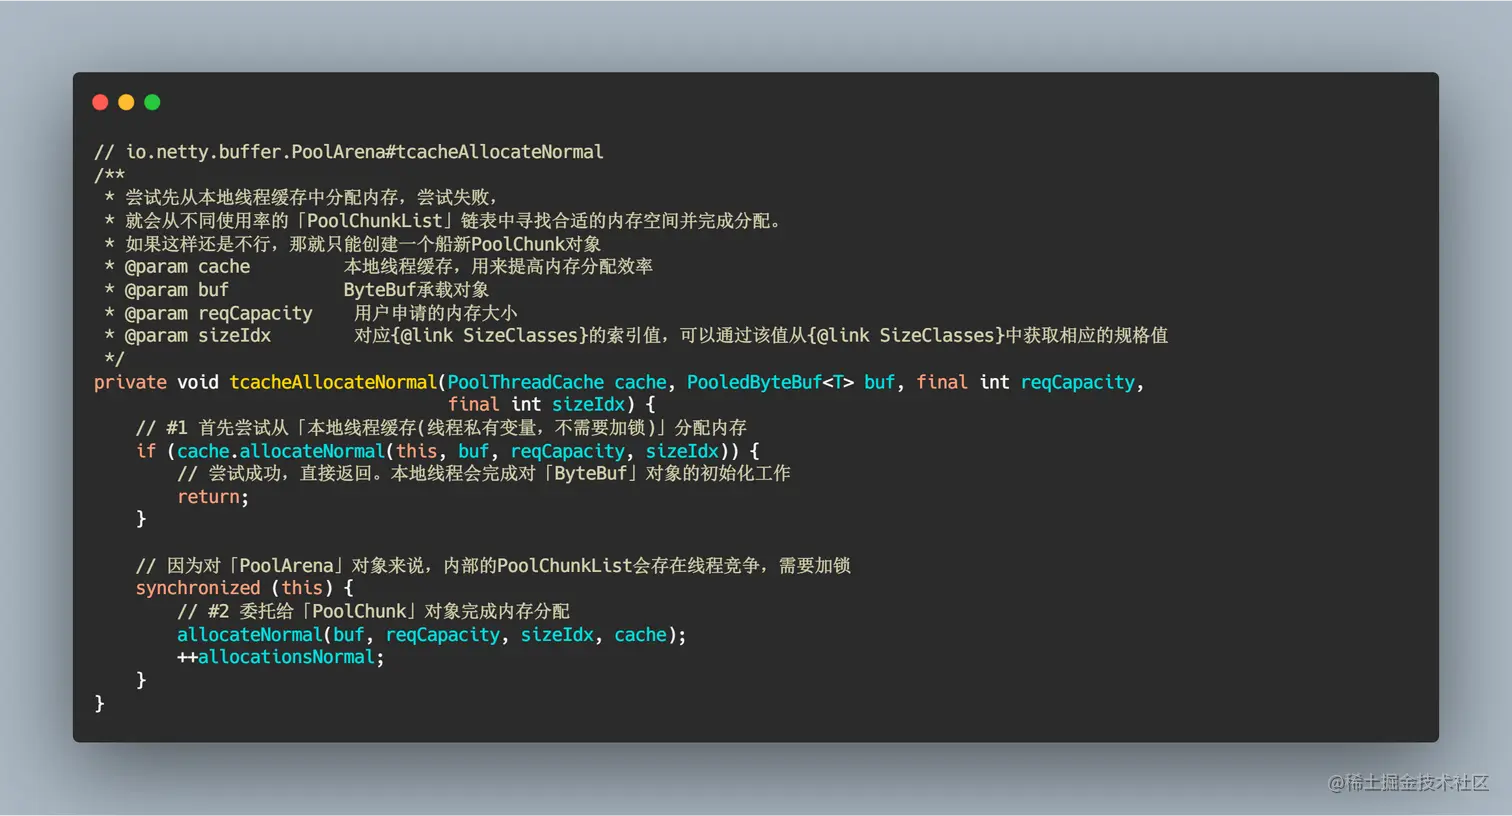Click the '@param buf' comment line
Viewport: 1512px width, 816px height.
296,290
